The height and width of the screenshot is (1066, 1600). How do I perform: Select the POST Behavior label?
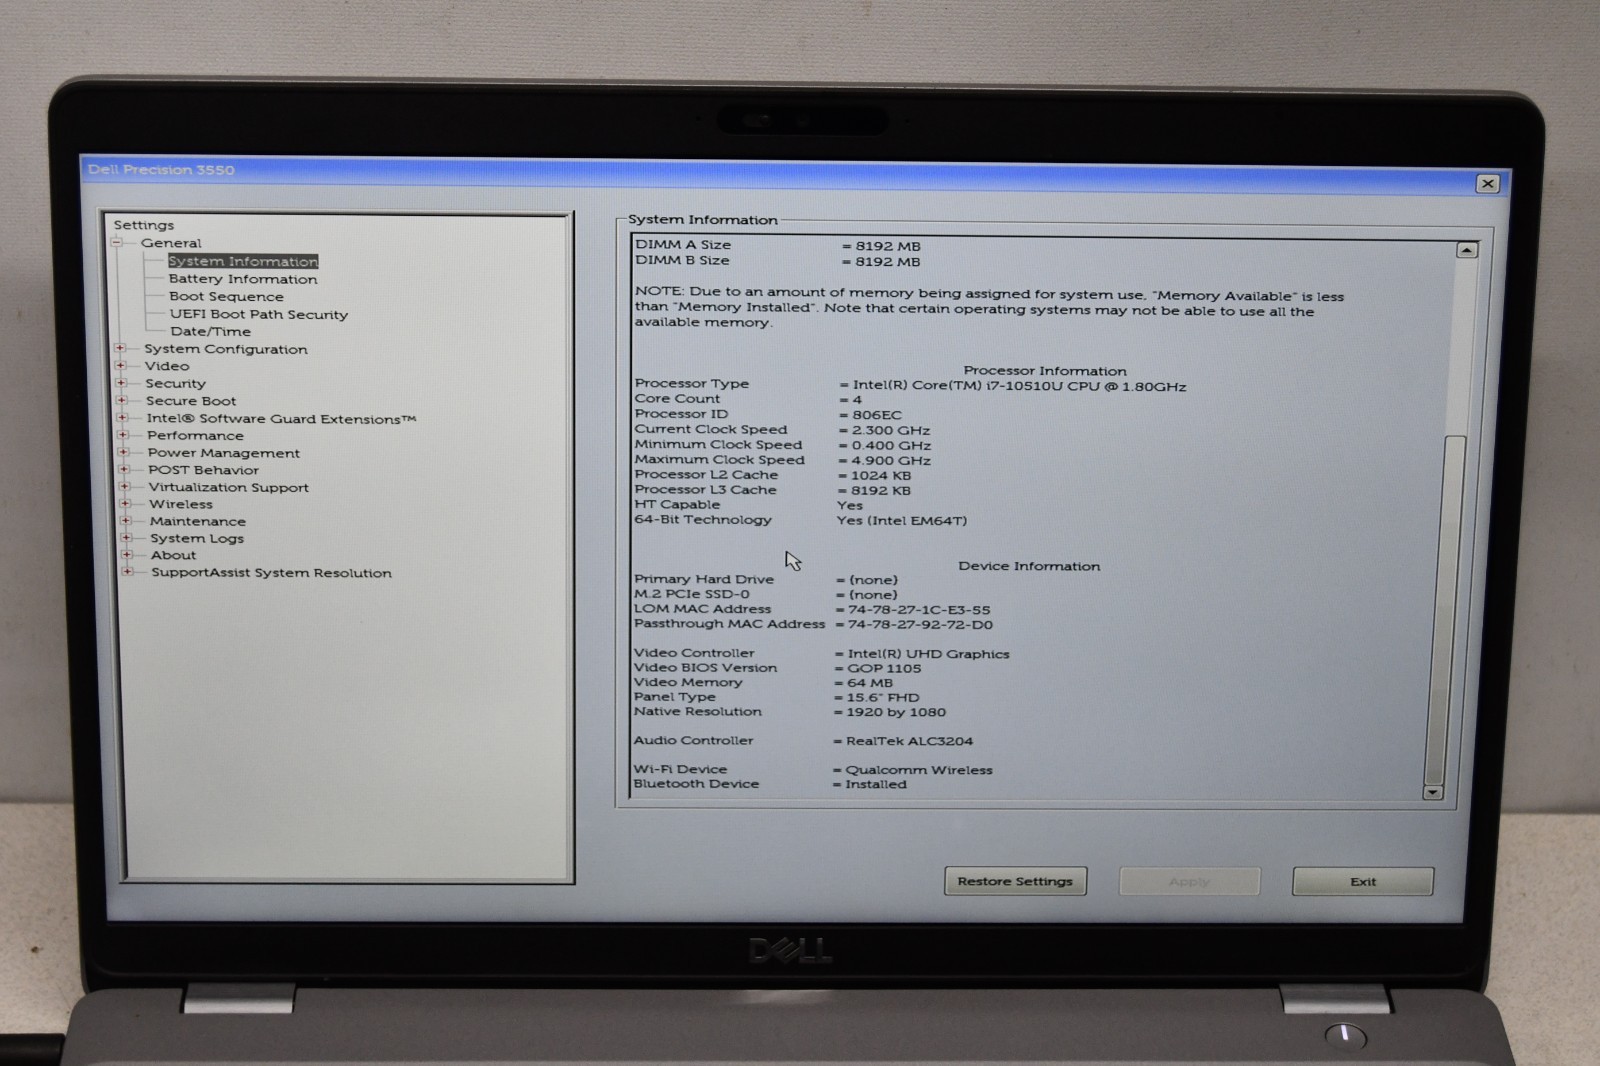pos(203,470)
